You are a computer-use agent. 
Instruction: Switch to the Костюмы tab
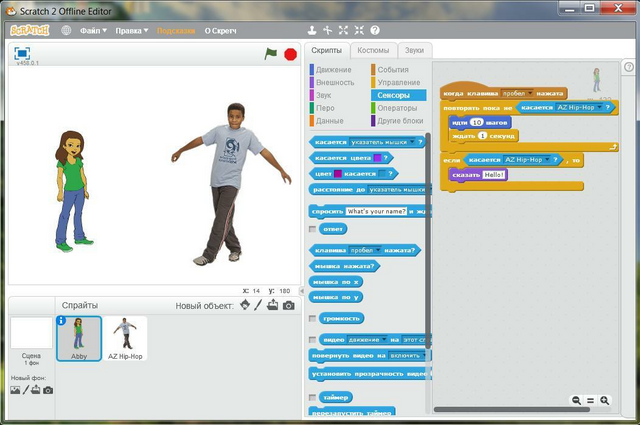373,50
